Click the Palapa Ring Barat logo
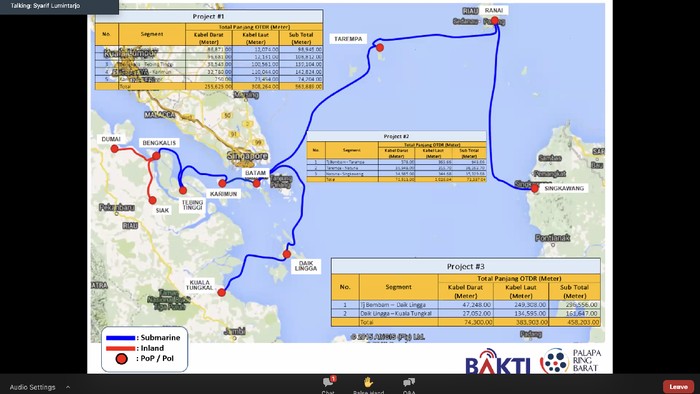The width and height of the screenshot is (700, 394). [571, 361]
